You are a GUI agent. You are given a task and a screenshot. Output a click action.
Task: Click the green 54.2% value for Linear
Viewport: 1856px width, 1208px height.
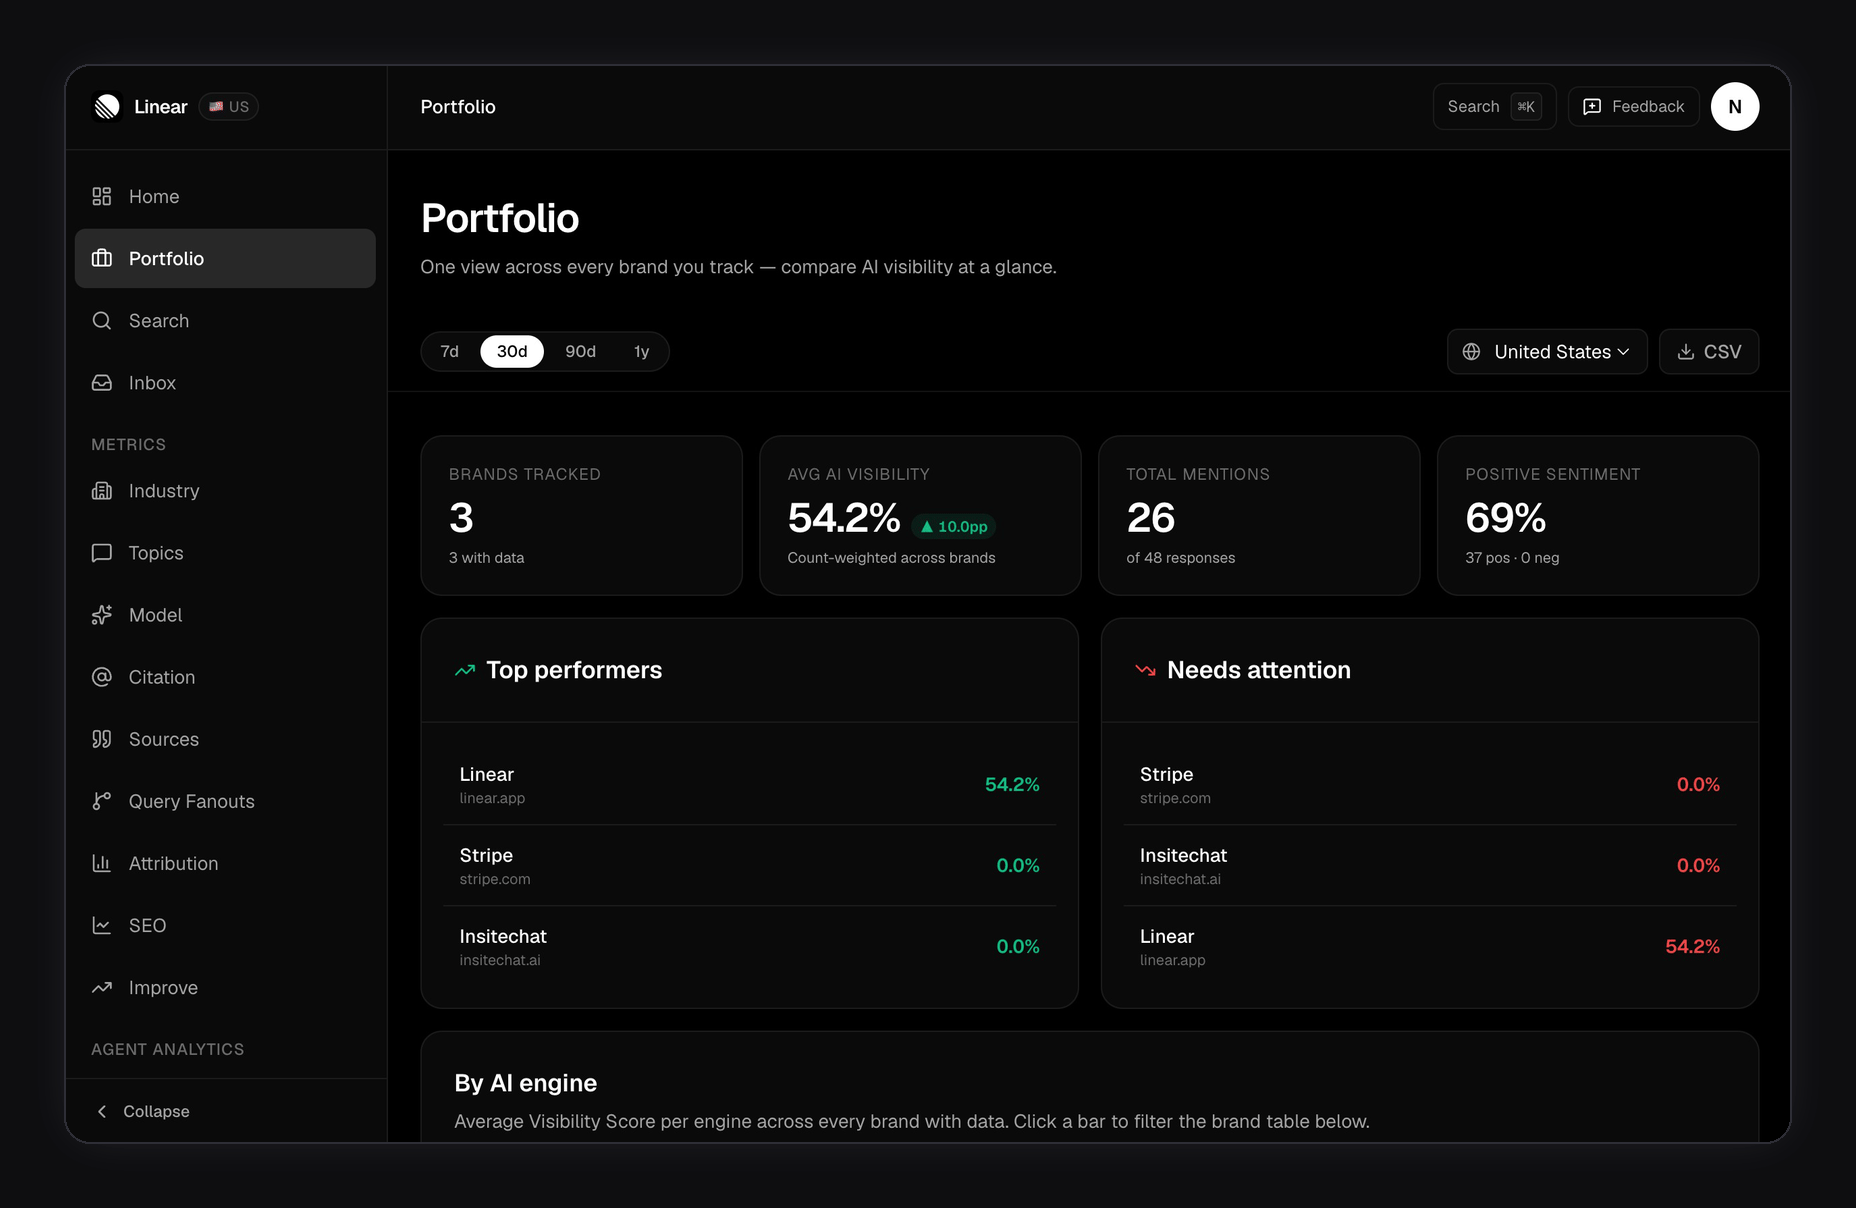click(1012, 784)
